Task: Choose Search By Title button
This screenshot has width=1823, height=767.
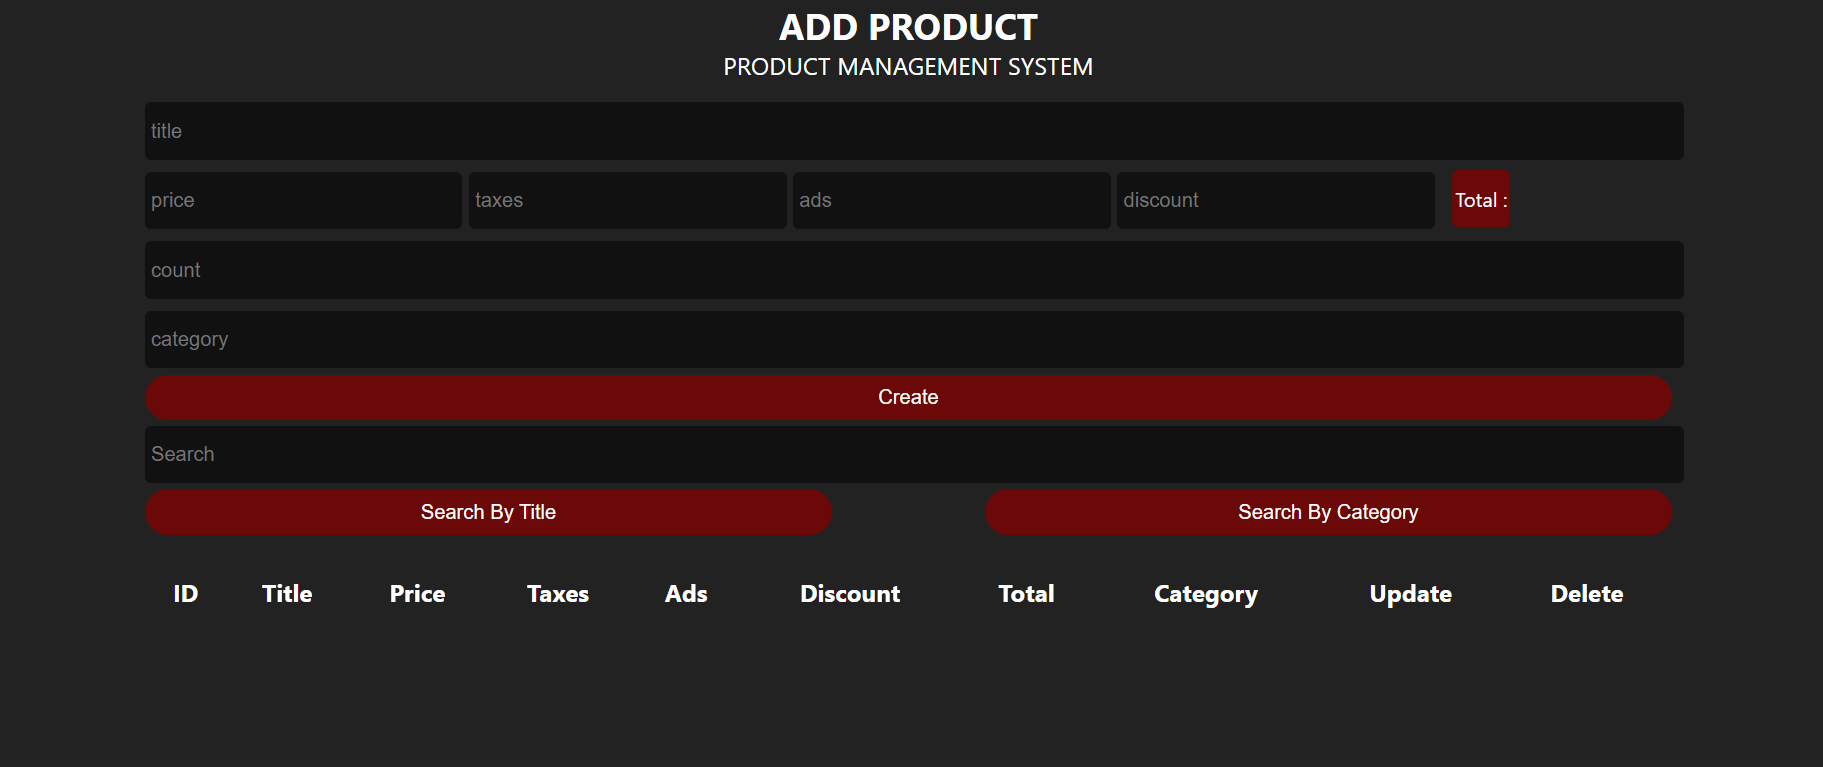Action: [488, 512]
